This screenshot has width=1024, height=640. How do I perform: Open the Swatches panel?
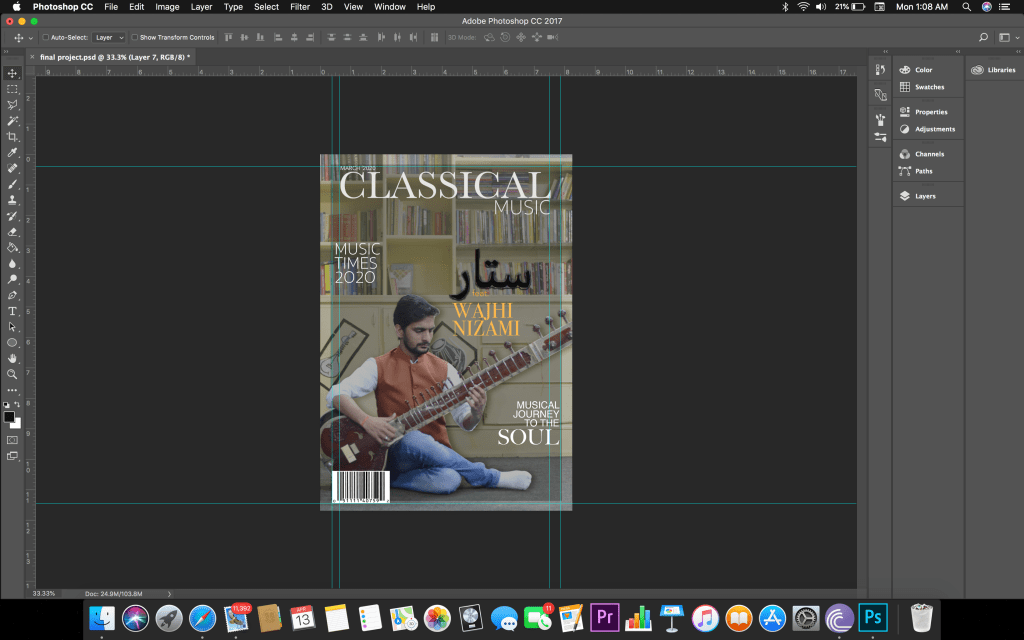pos(928,87)
